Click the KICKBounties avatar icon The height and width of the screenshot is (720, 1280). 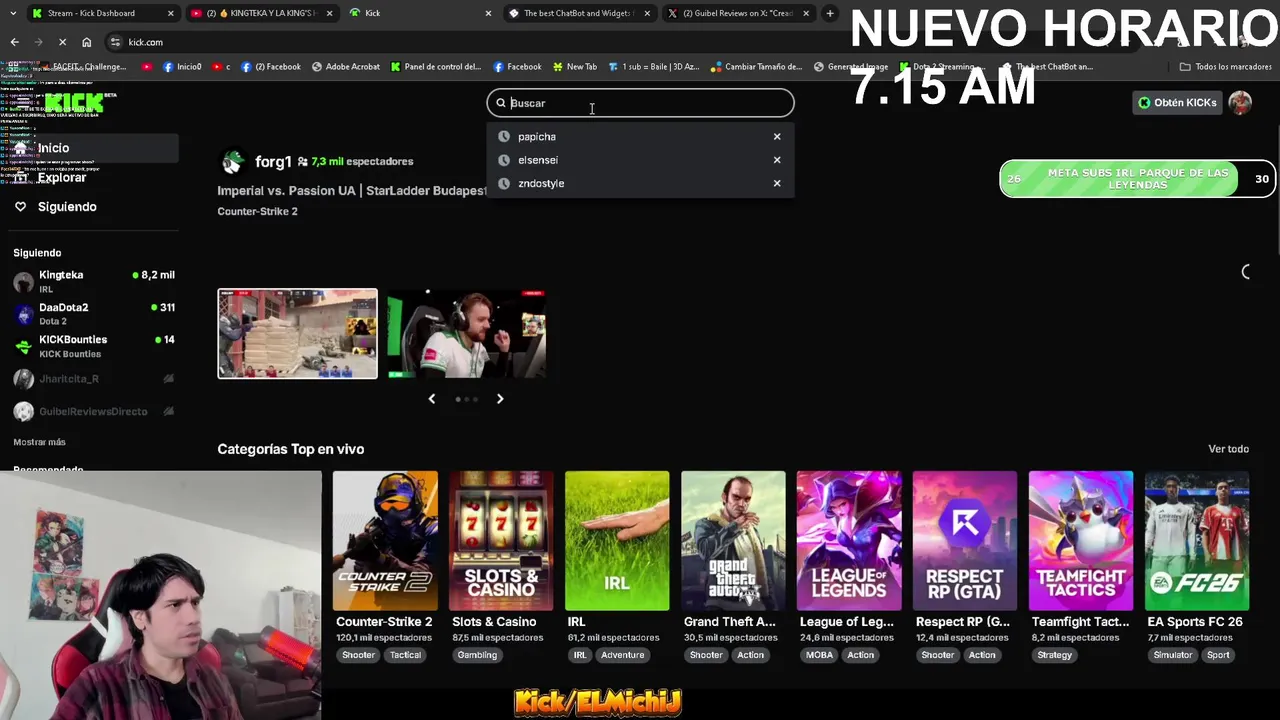tap(23, 346)
